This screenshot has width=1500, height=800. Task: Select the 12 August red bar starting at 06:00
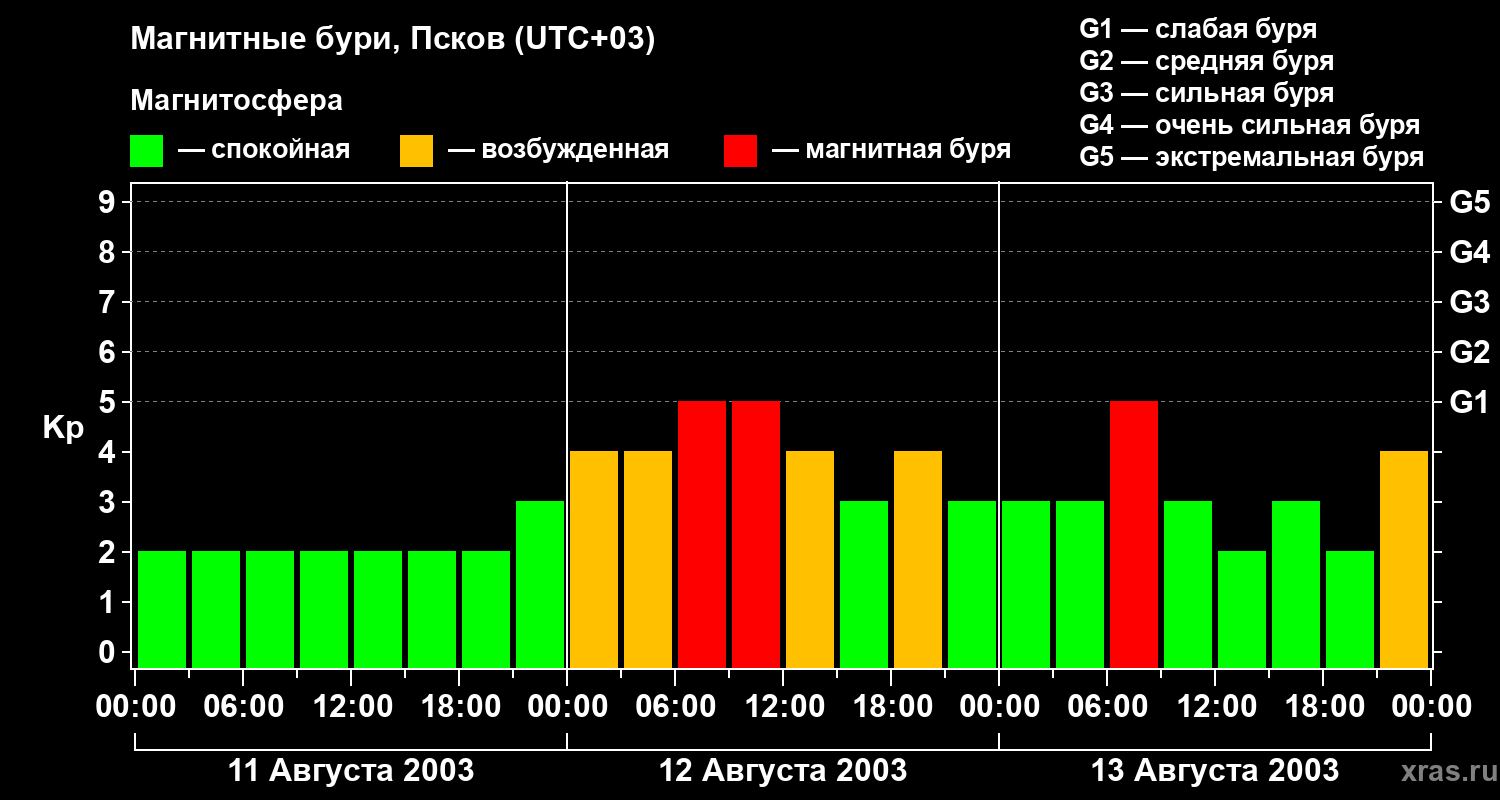[x=702, y=534]
